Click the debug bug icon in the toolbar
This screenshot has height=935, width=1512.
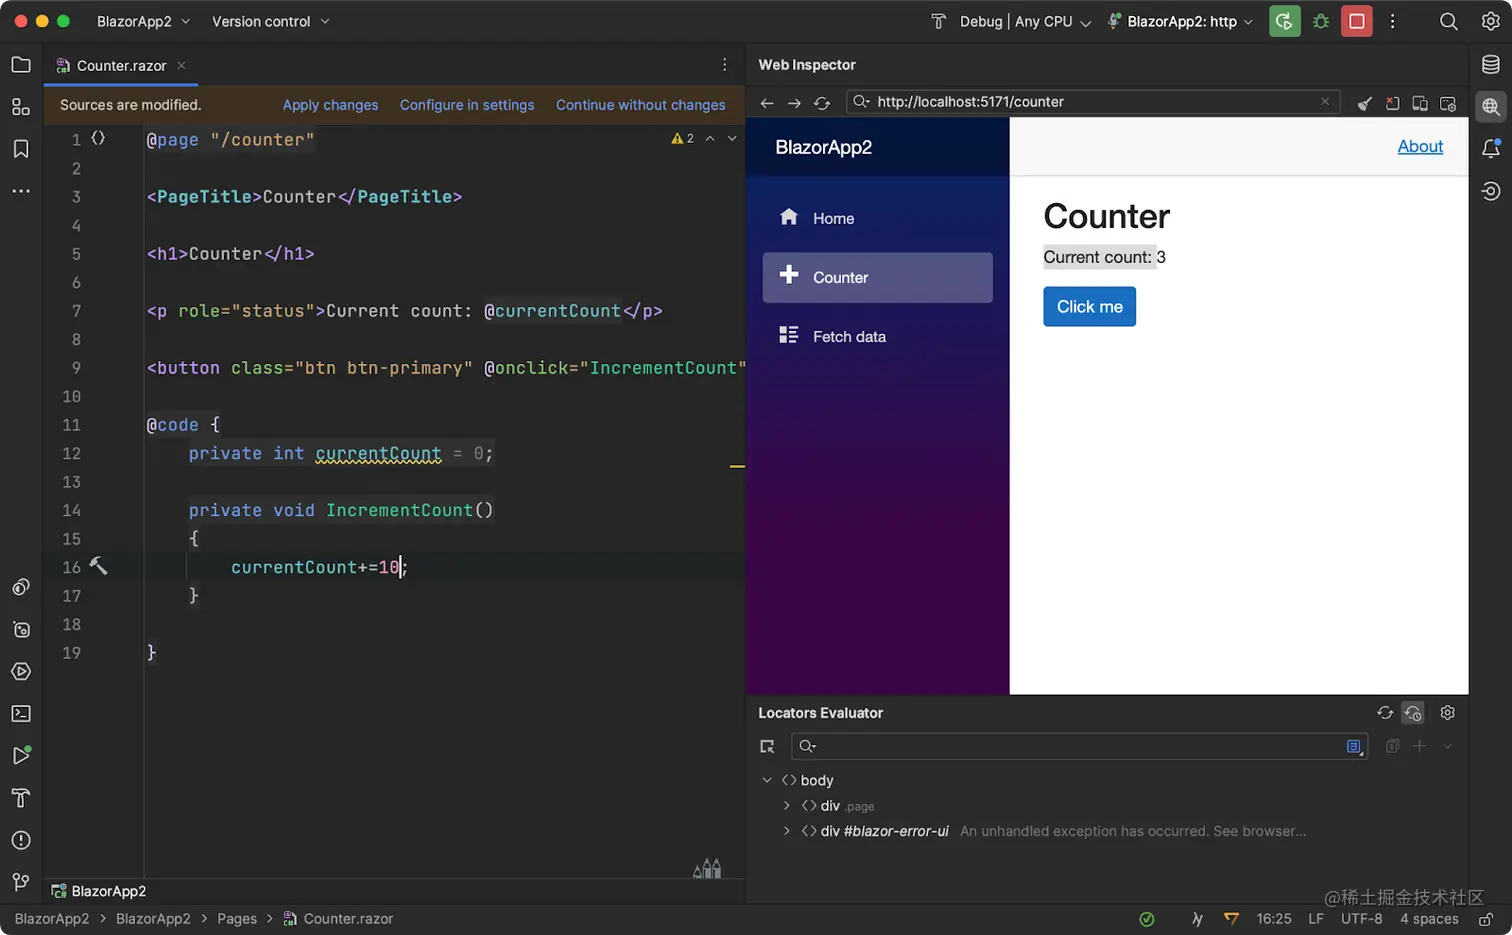click(x=1320, y=21)
